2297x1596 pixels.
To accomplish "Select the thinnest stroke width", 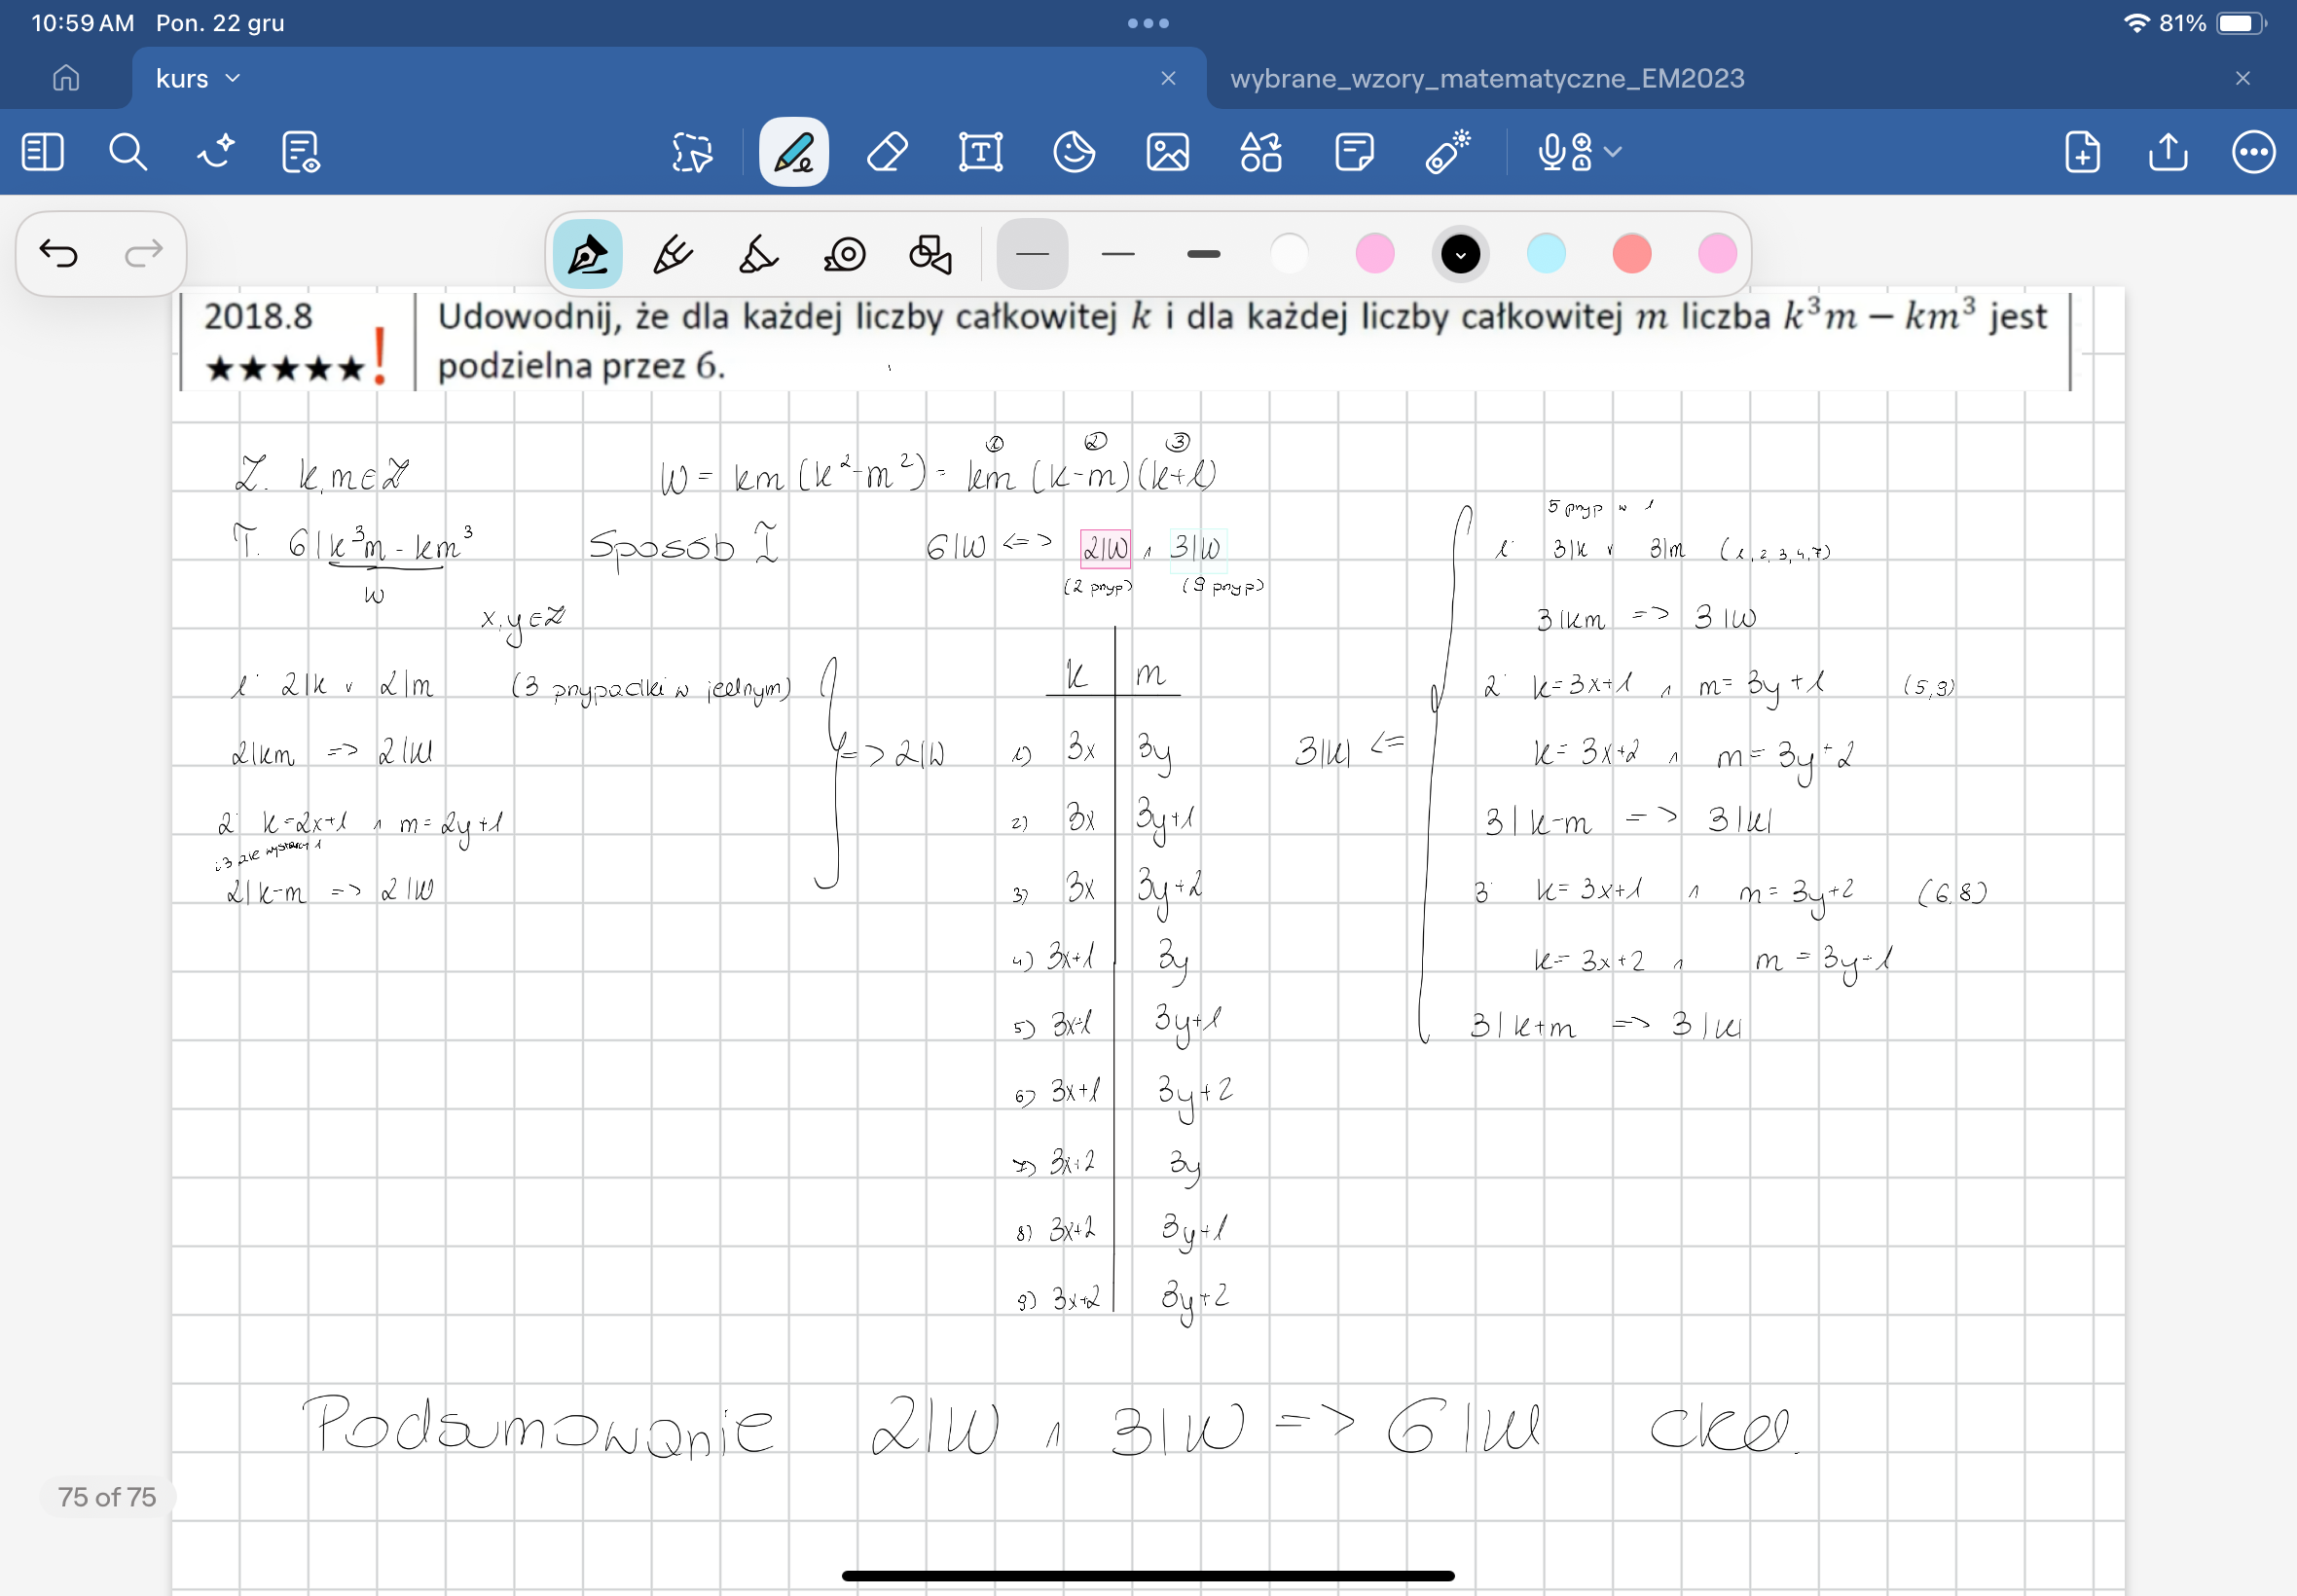I will 1032,254.
